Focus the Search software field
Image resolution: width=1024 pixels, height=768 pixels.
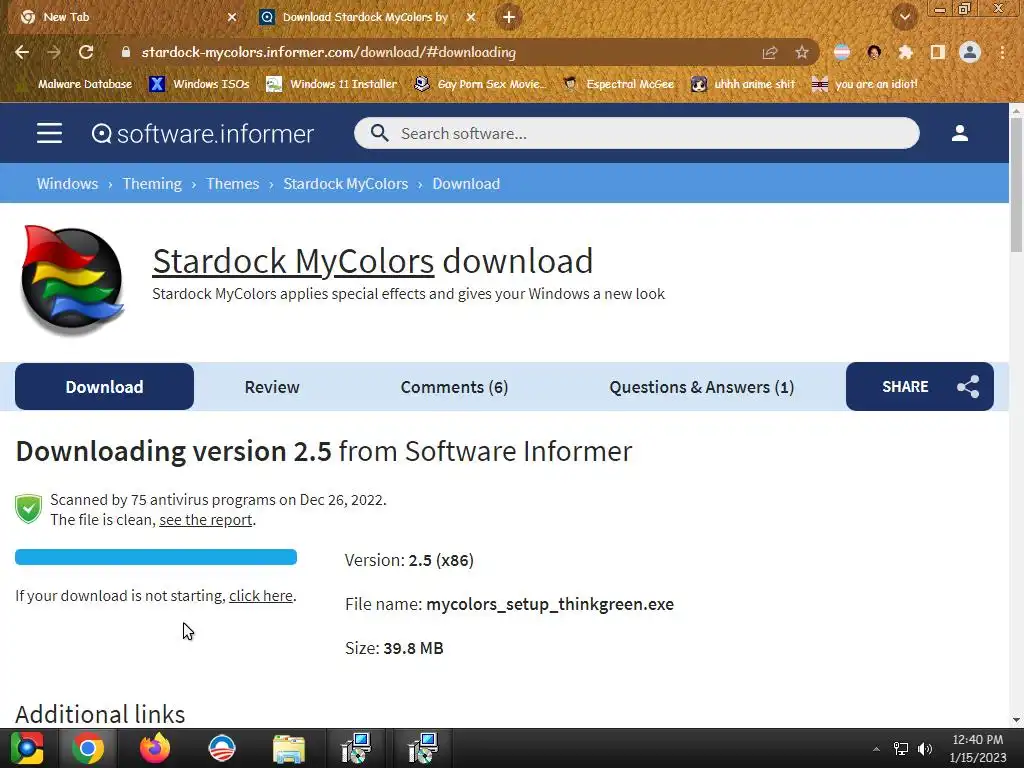pos(637,133)
